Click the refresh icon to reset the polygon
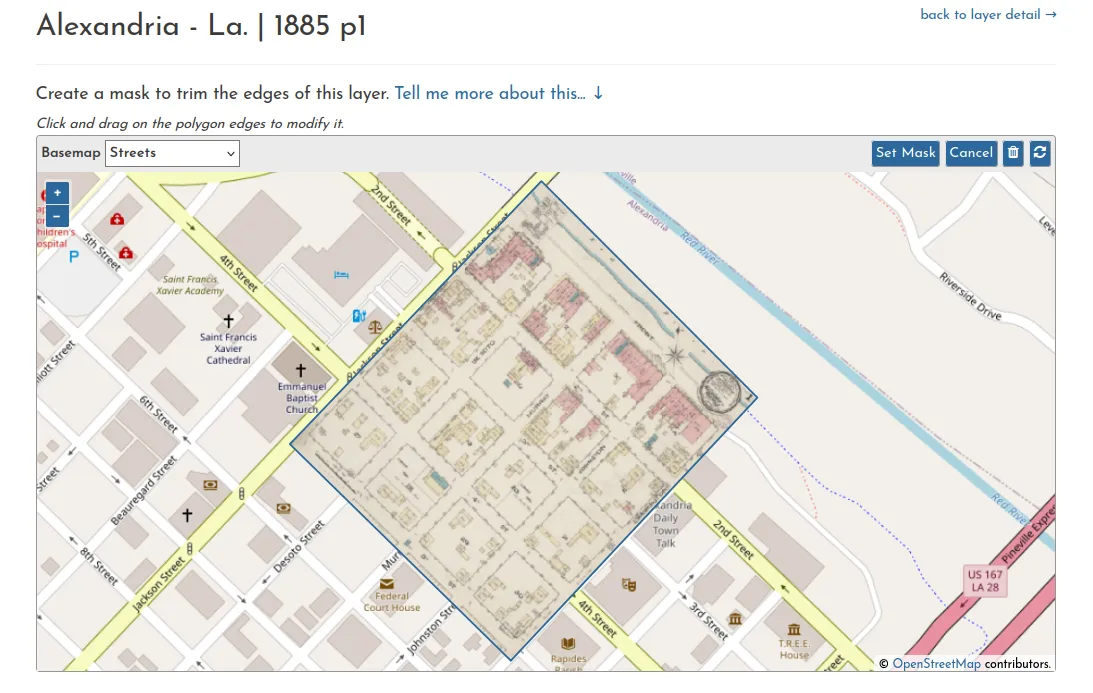 (1040, 153)
